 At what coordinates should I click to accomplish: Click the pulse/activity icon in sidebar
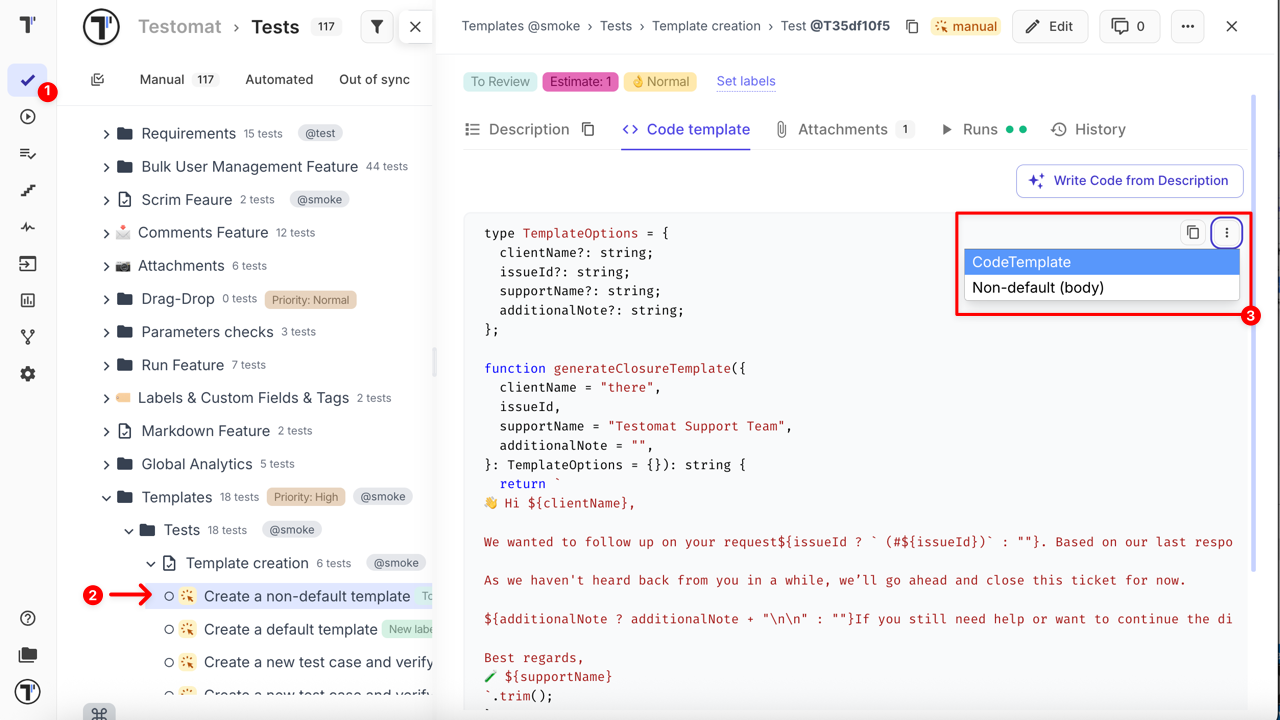coord(27,227)
